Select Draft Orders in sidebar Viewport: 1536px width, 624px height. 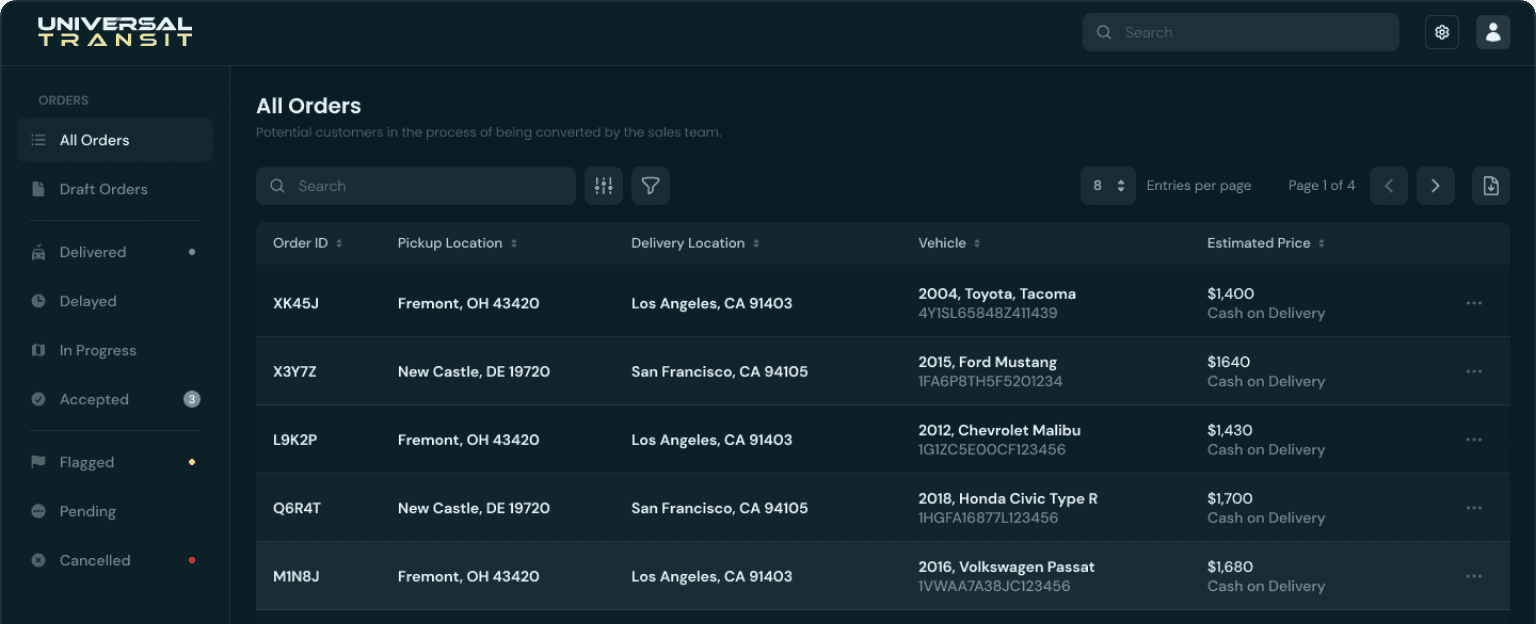point(103,189)
